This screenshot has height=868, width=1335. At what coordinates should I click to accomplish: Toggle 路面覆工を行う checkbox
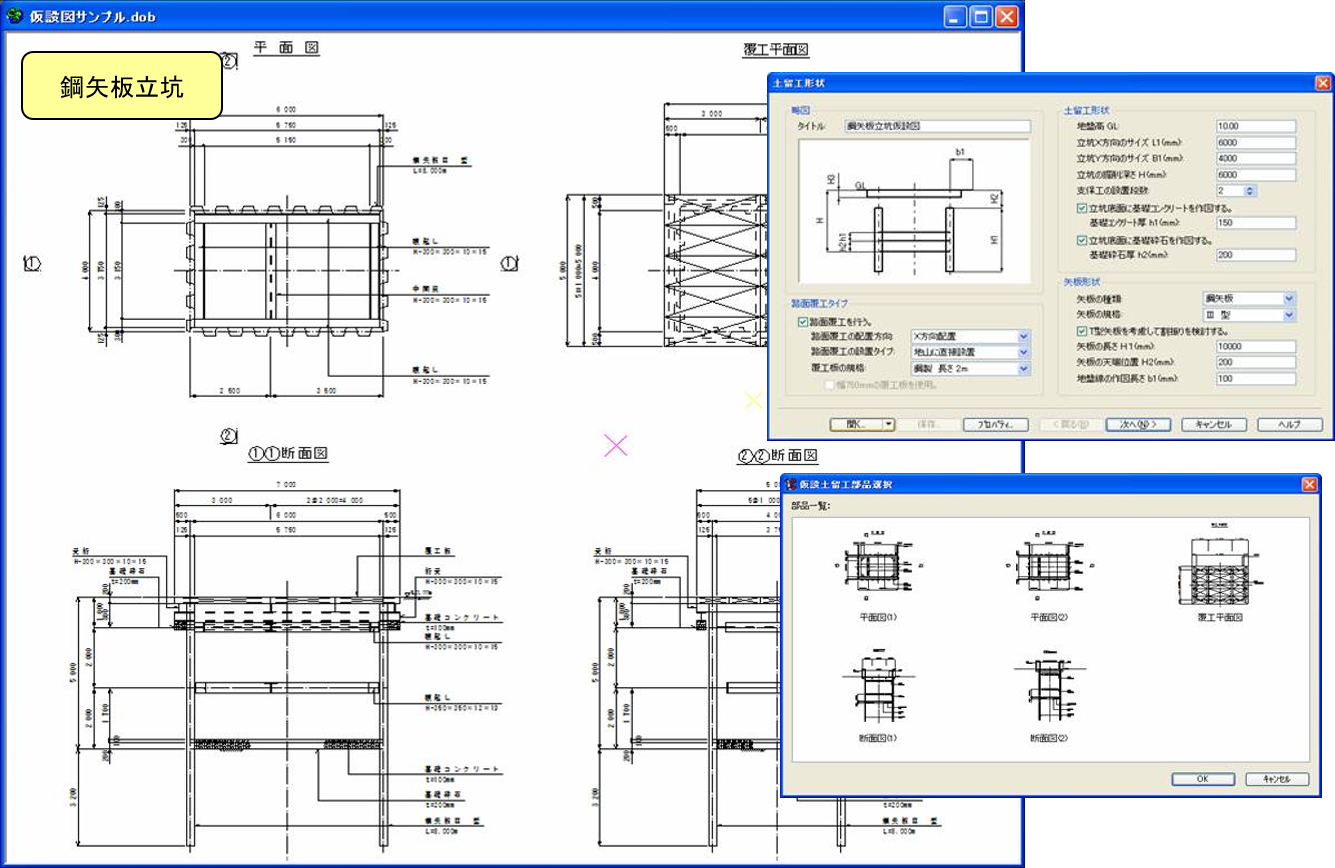click(x=803, y=322)
